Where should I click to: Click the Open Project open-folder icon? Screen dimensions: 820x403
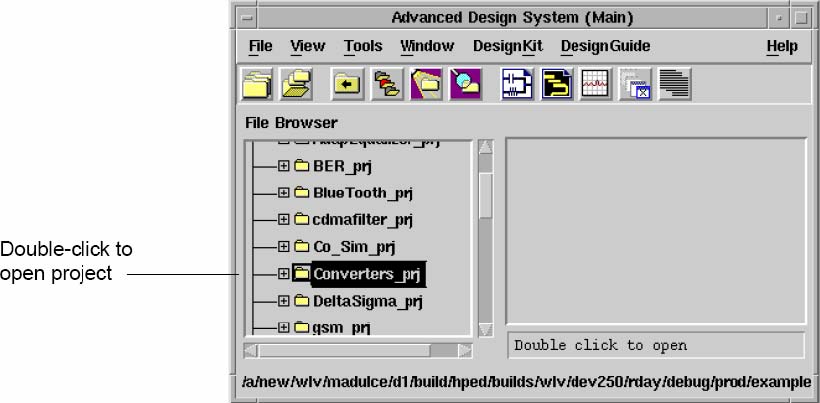pyautogui.click(x=296, y=84)
